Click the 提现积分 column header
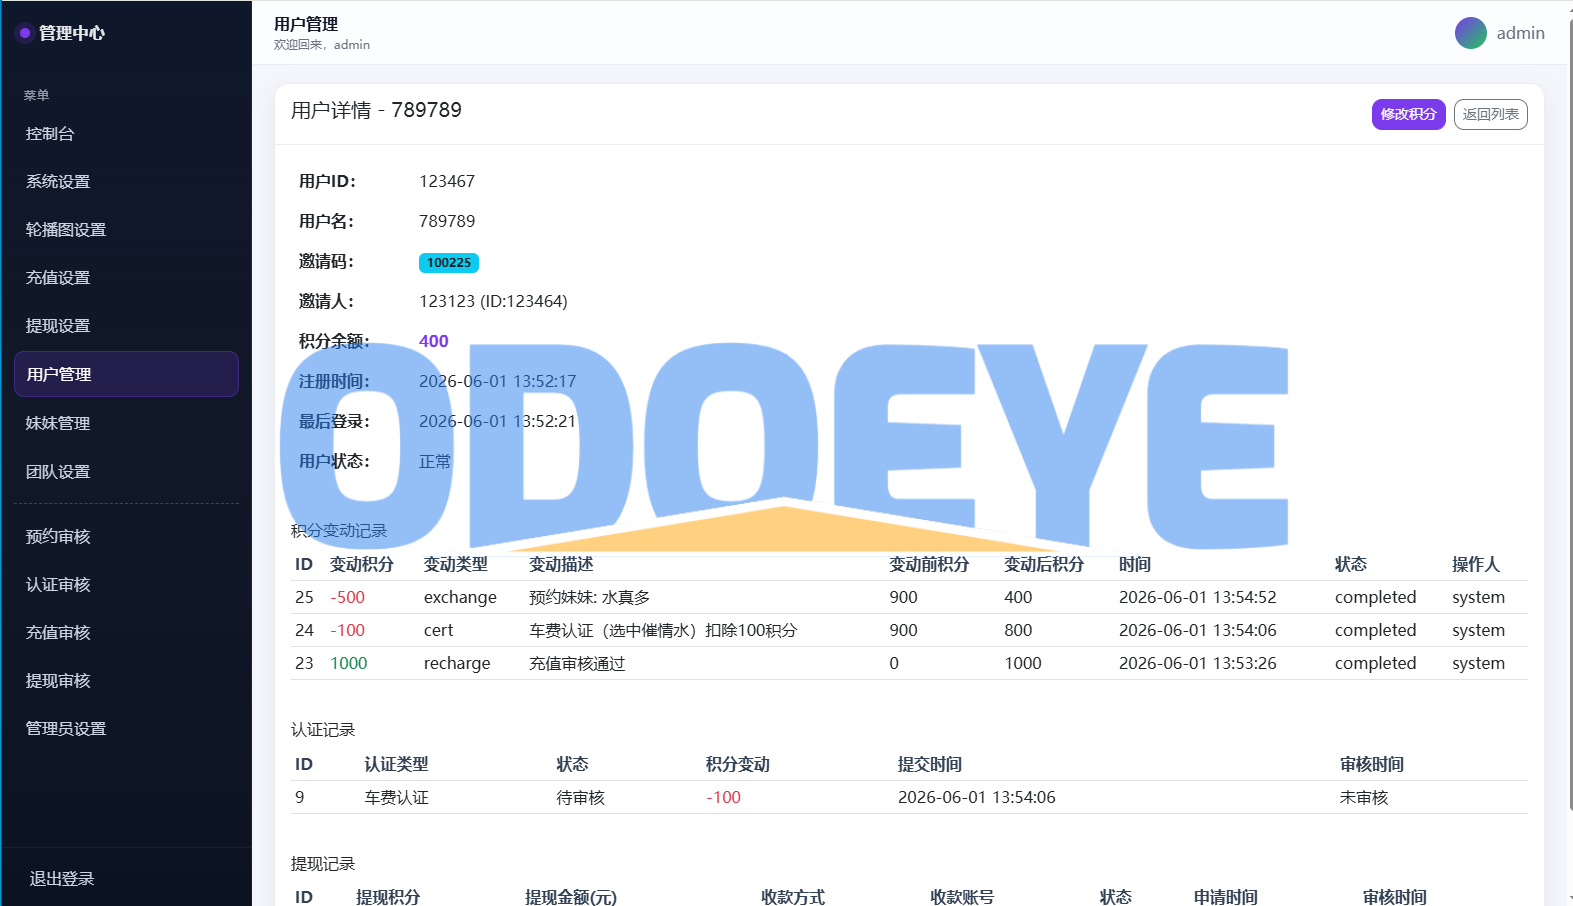This screenshot has height=906, width=1573. tap(388, 897)
